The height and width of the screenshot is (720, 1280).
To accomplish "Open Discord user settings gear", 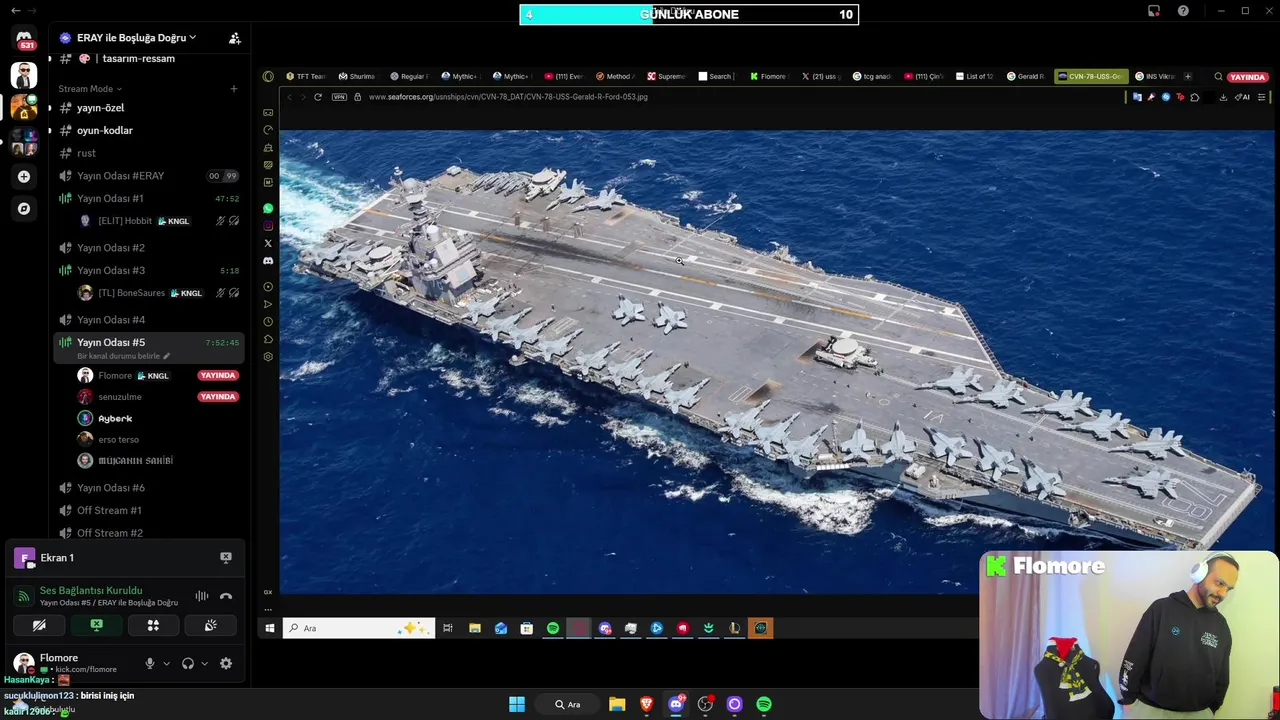I will (x=226, y=664).
